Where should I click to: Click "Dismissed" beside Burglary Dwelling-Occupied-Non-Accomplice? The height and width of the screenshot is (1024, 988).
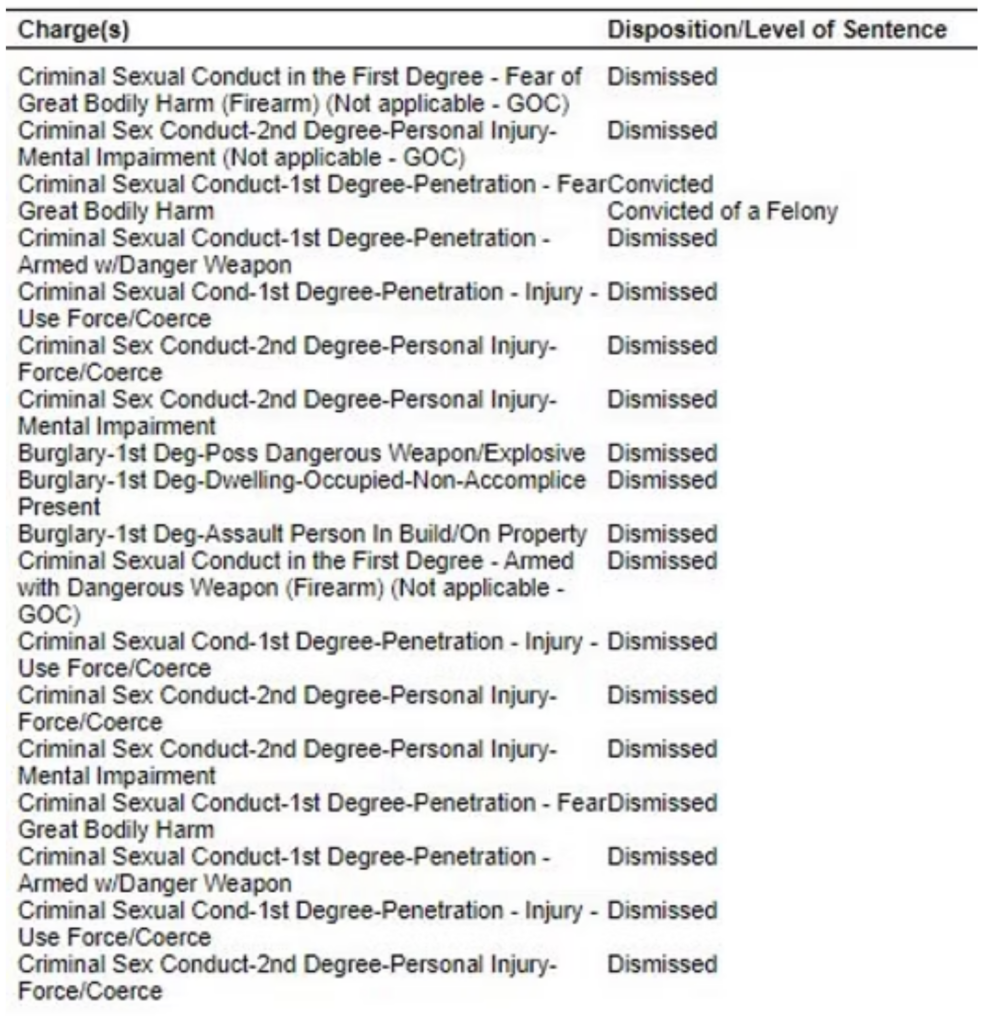click(x=662, y=480)
